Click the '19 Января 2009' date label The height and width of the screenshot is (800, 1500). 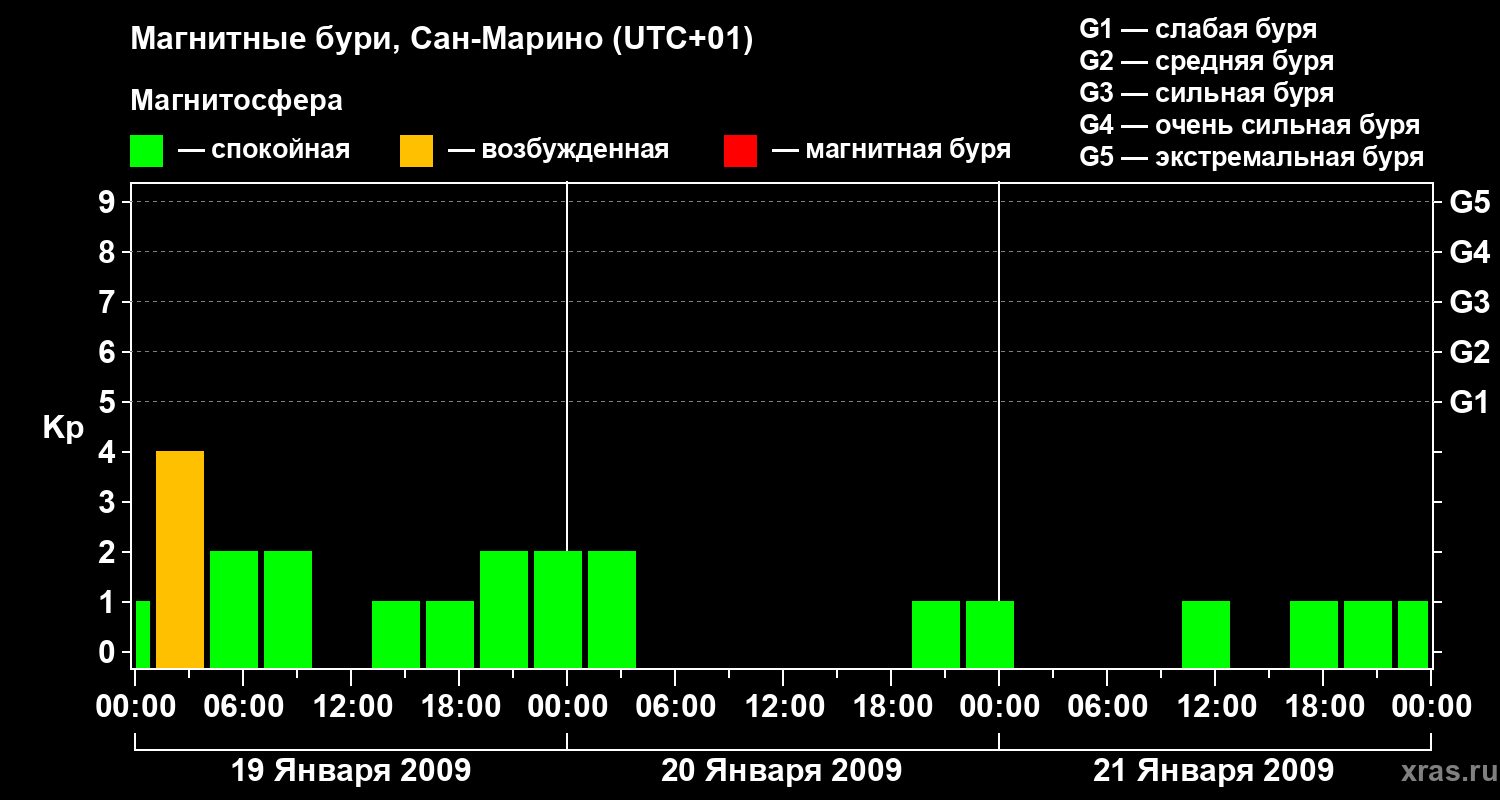tap(351, 771)
